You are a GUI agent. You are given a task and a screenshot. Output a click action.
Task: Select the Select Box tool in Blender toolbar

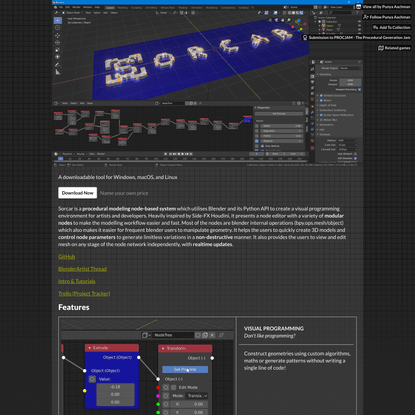coord(58,20)
